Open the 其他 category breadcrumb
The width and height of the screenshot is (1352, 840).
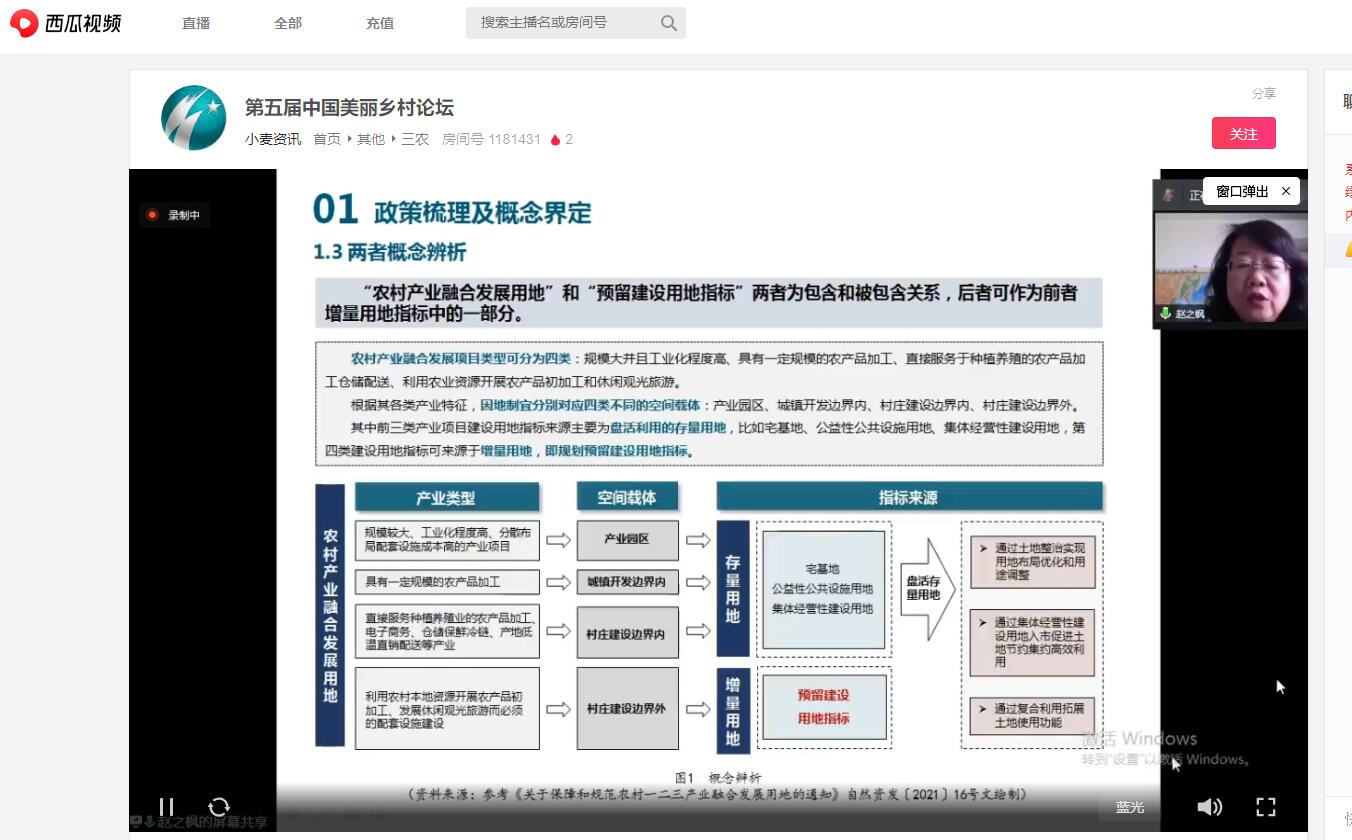point(371,140)
